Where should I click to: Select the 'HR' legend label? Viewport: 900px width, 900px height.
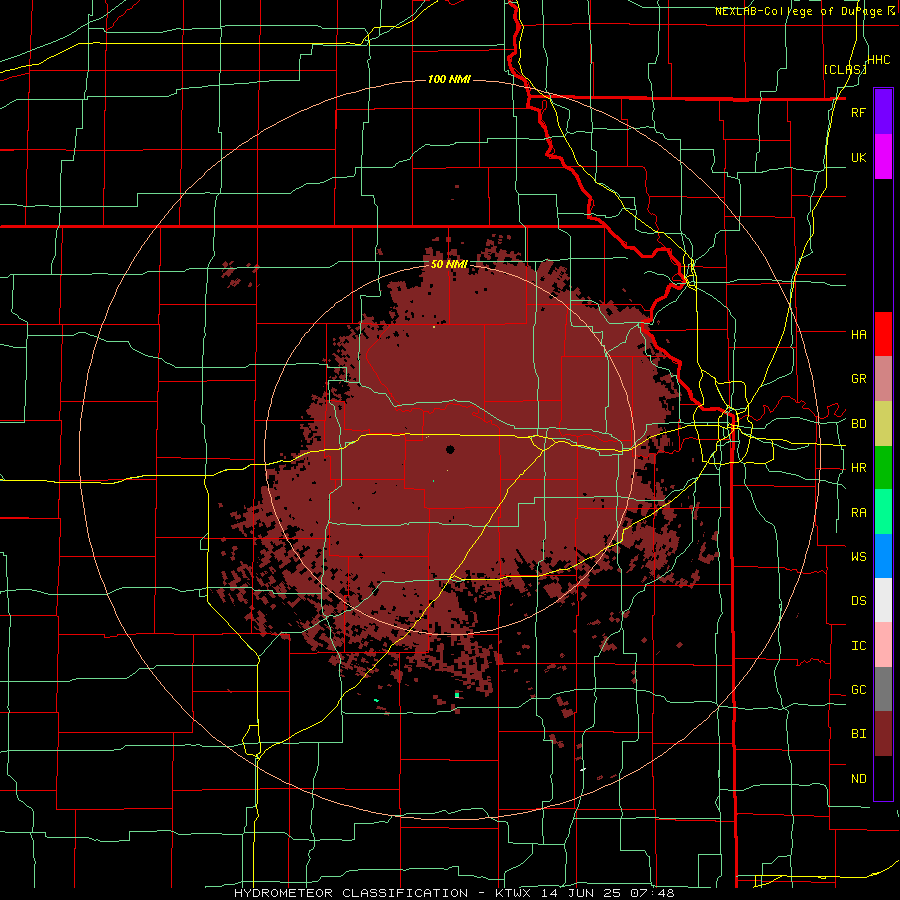coord(858,468)
